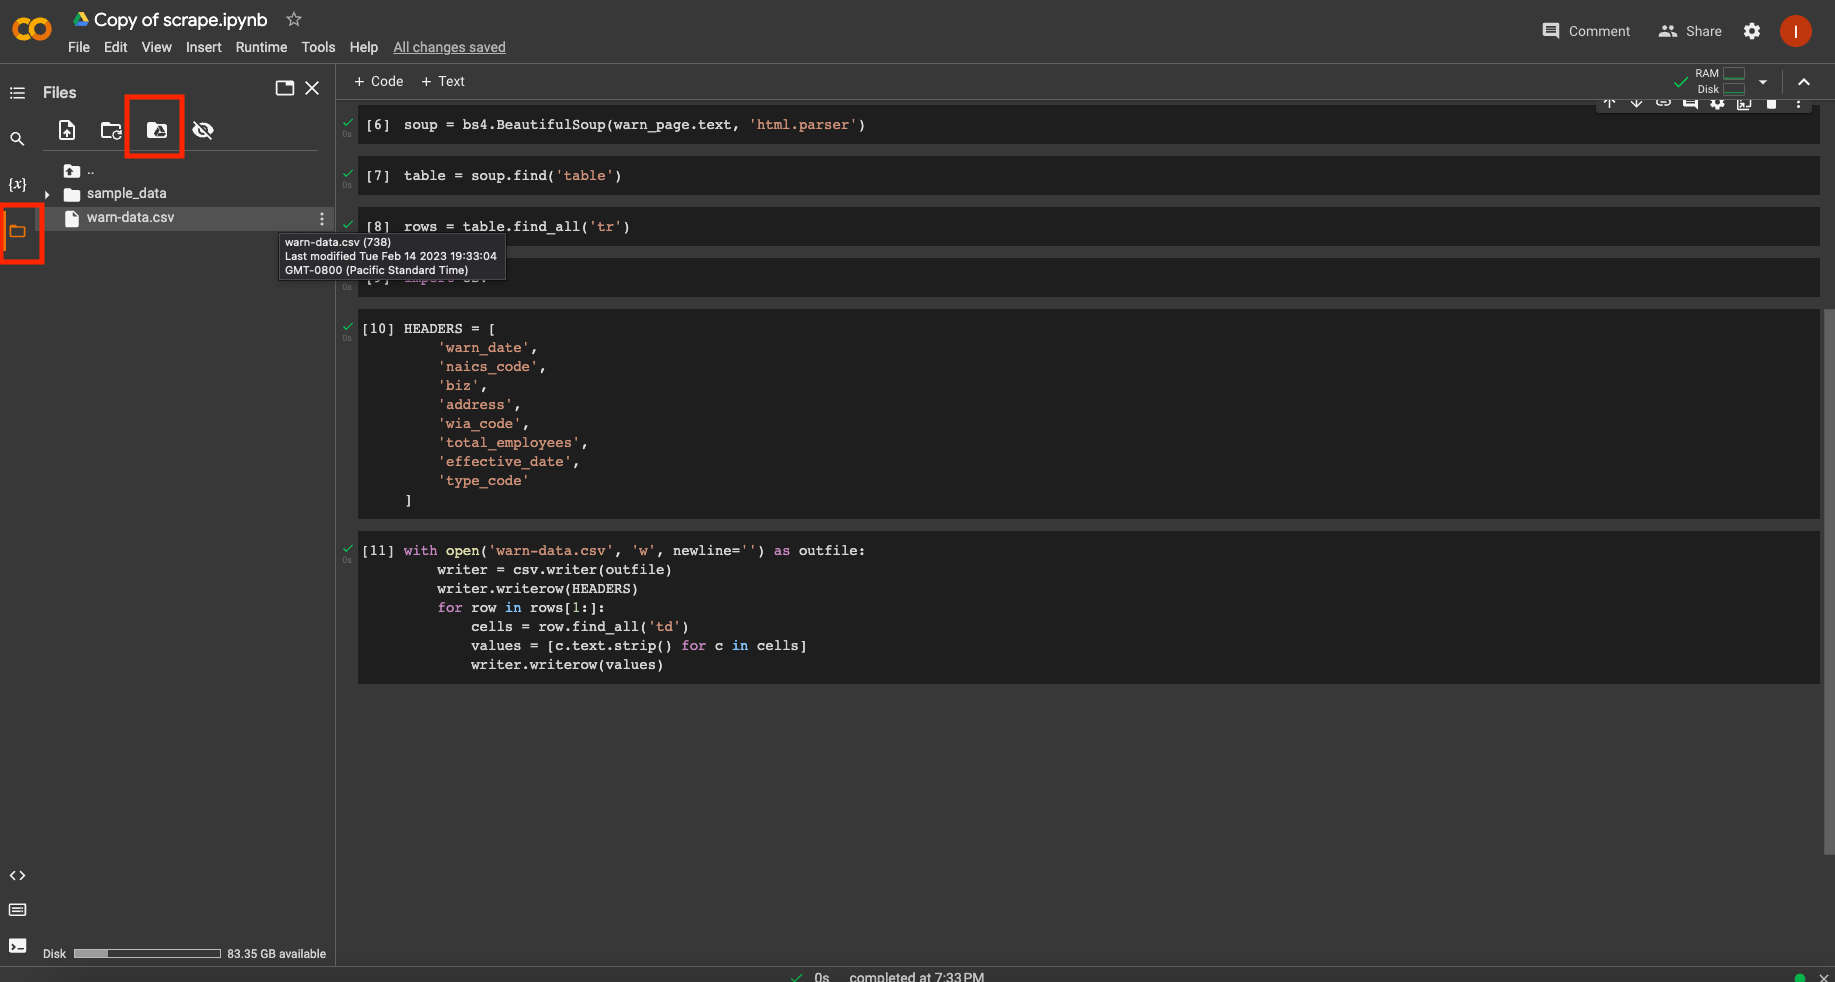The width and height of the screenshot is (1835, 982).
Task: Add a comment to the cell
Action: coord(1691,103)
